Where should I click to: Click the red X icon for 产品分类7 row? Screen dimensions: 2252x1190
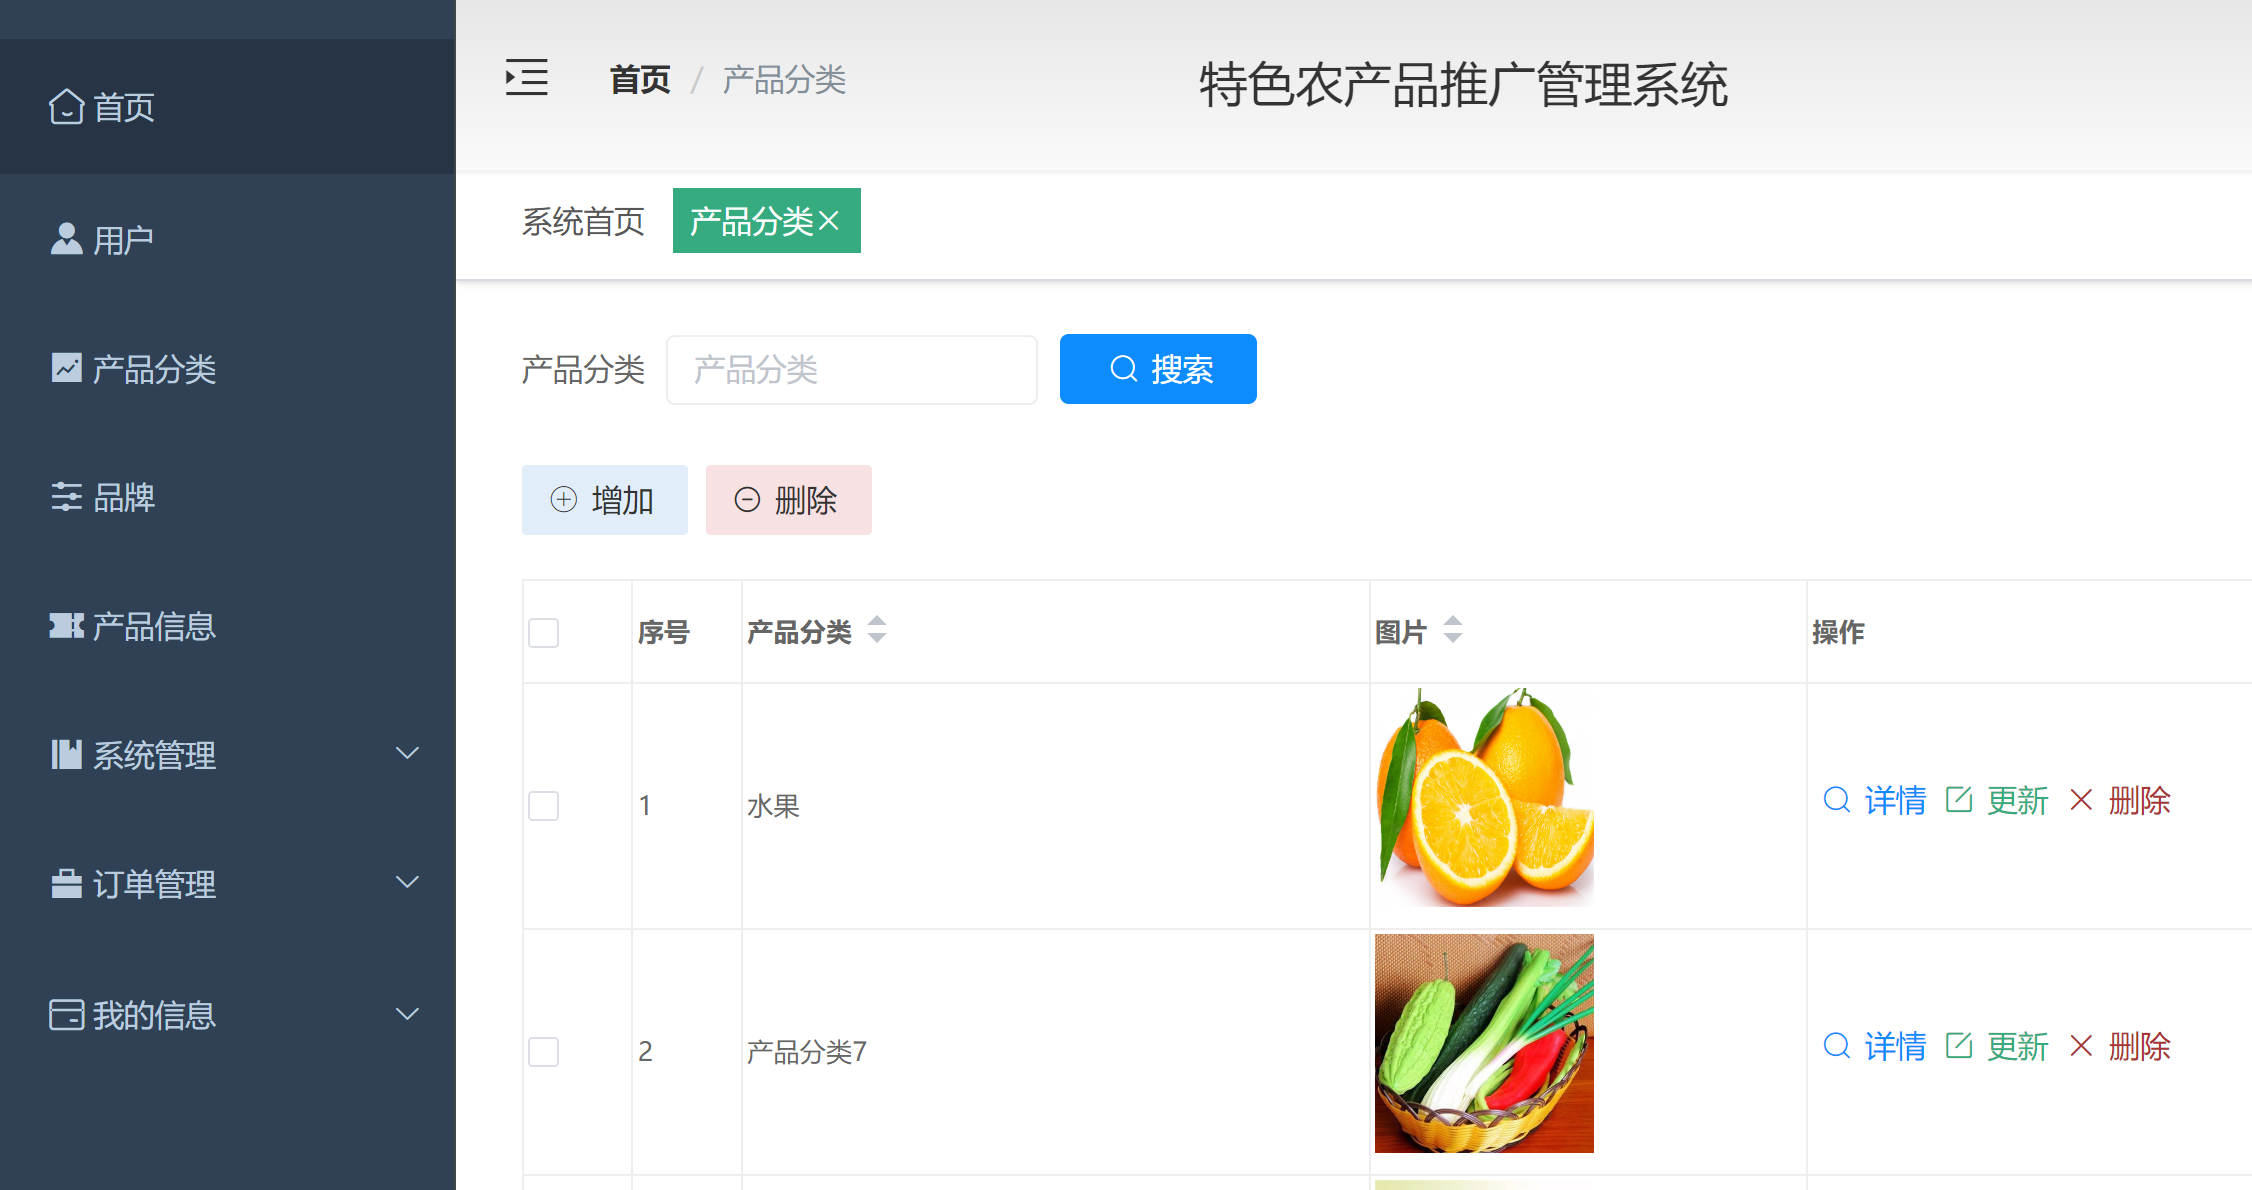[2081, 1046]
